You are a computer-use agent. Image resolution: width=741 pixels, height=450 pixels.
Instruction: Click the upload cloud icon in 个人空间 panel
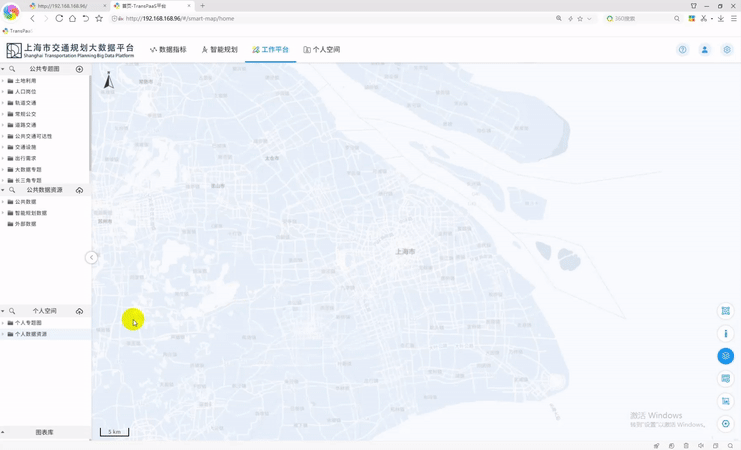[x=79, y=311]
